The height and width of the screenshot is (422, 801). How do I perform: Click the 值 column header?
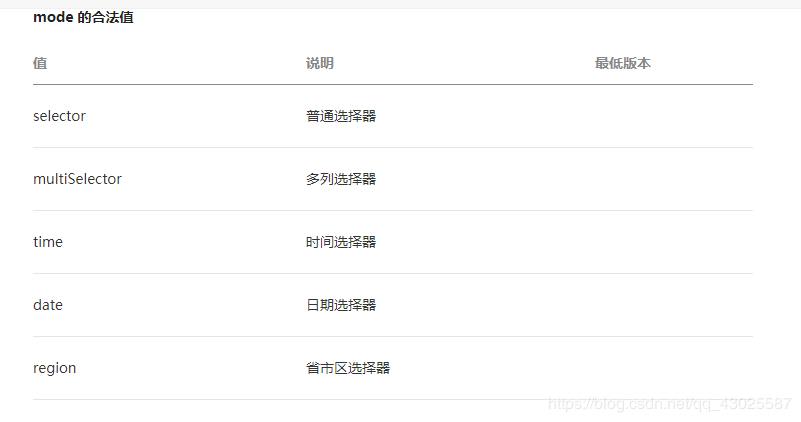tap(40, 63)
